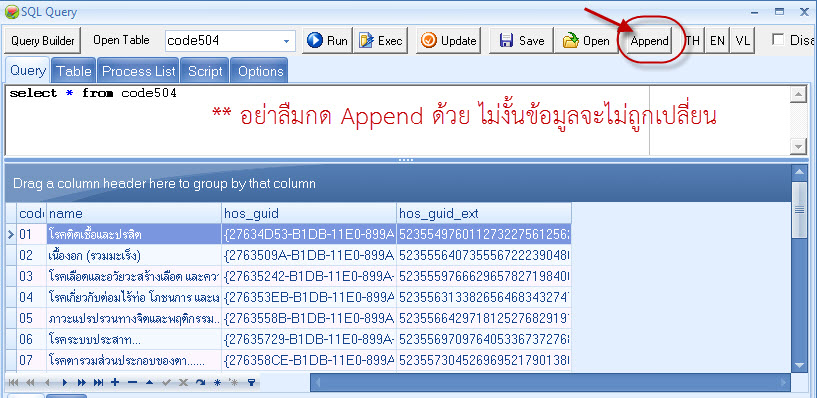The height and width of the screenshot is (398, 817).
Task: Click hos_guid cell '{2763509A-B1DB-11E0-899A'
Action: [309, 255]
